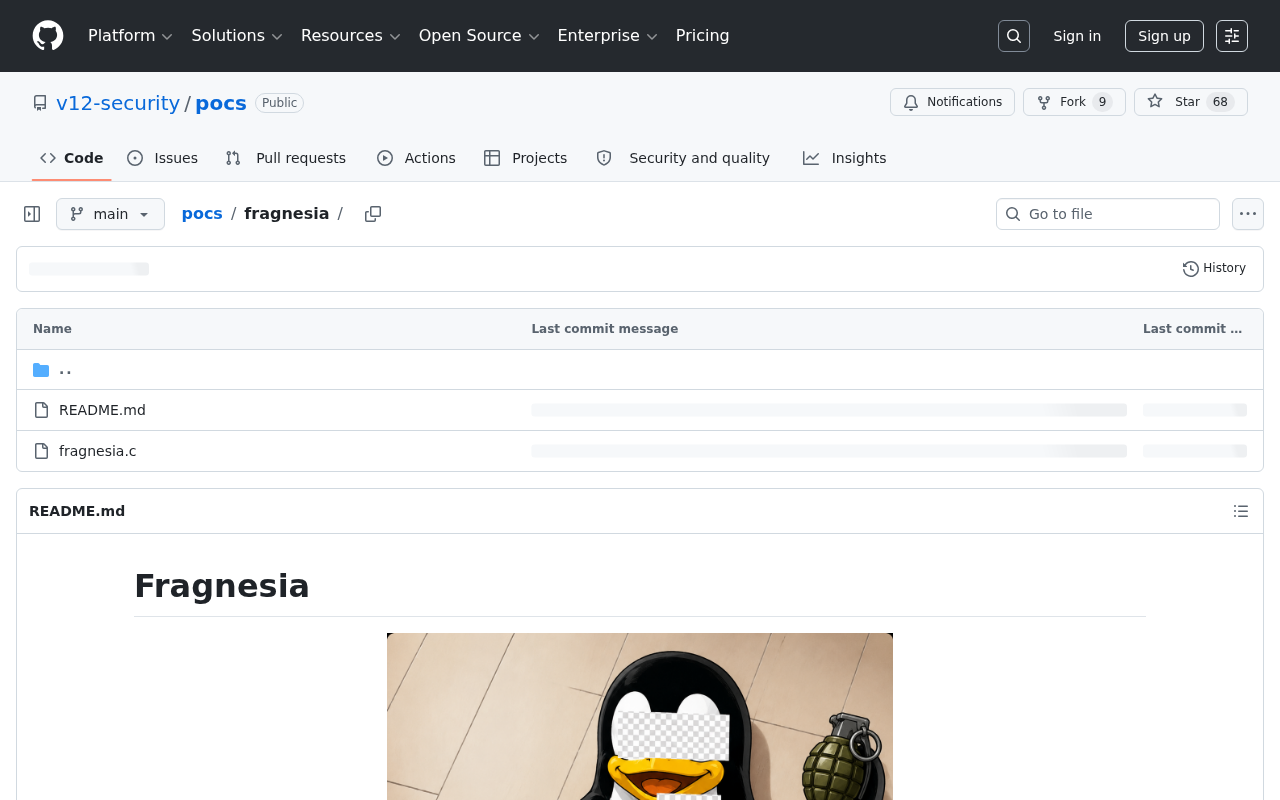
Task: Open the README outline list icon
Action: tap(1241, 511)
